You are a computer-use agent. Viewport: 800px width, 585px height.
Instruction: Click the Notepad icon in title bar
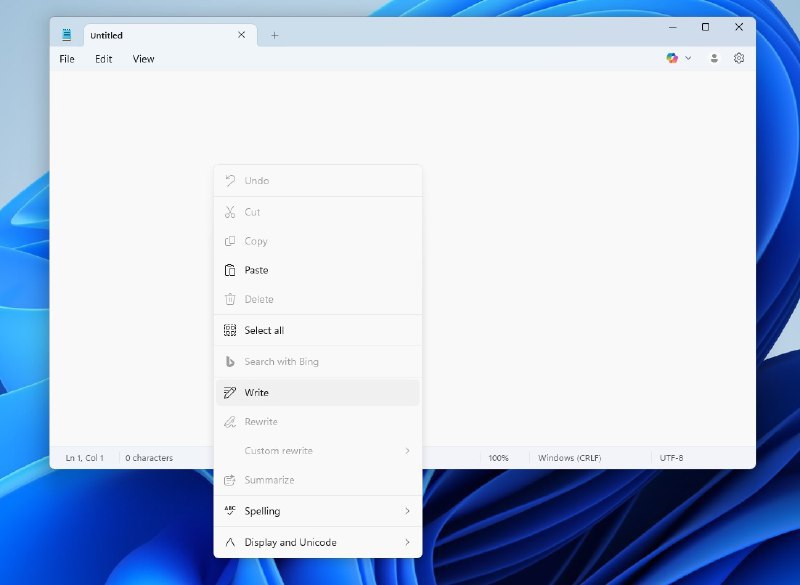[x=67, y=34]
